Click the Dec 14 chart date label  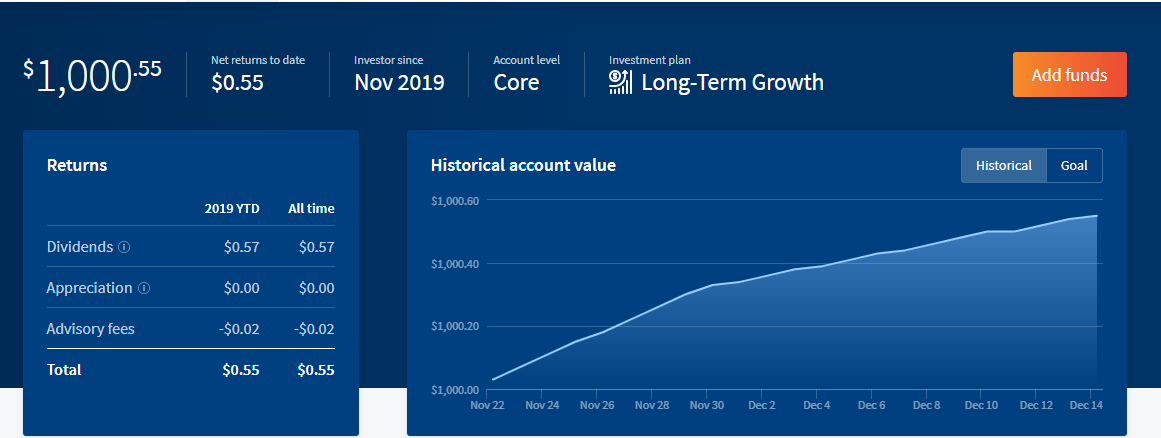(x=1084, y=406)
